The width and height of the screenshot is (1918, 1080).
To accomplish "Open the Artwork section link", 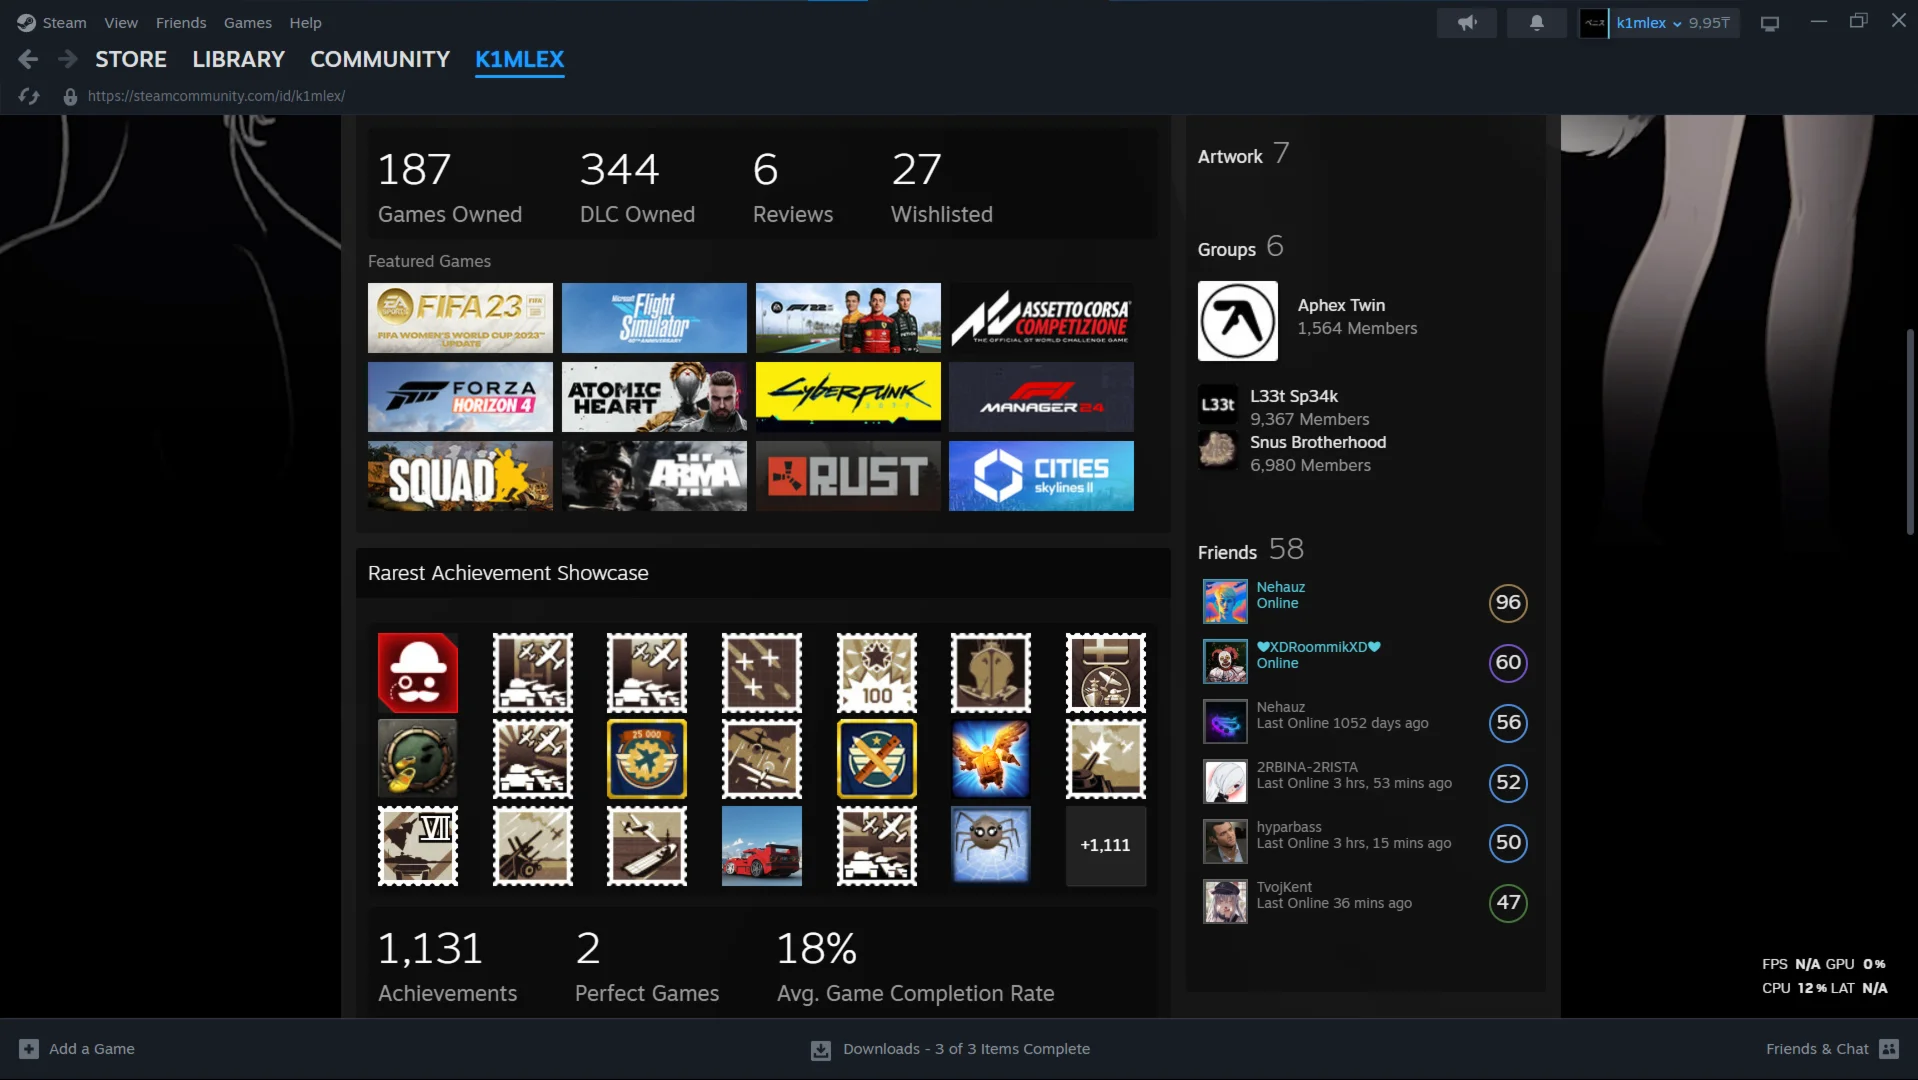I will [x=1243, y=155].
